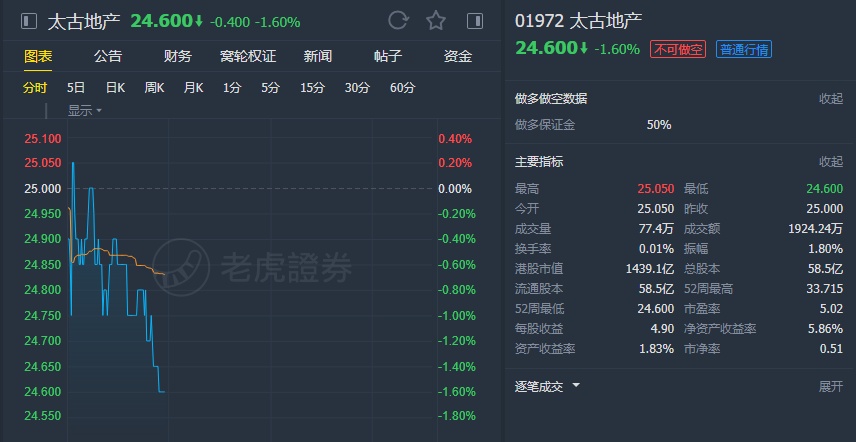The image size is (856, 442).
Task: Select the 1分 interval
Action: point(231,88)
